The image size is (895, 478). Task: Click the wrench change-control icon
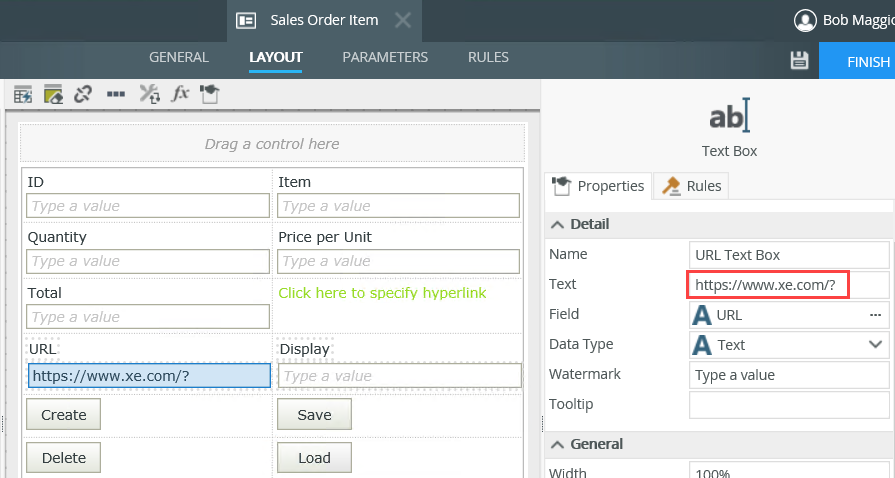[149, 94]
